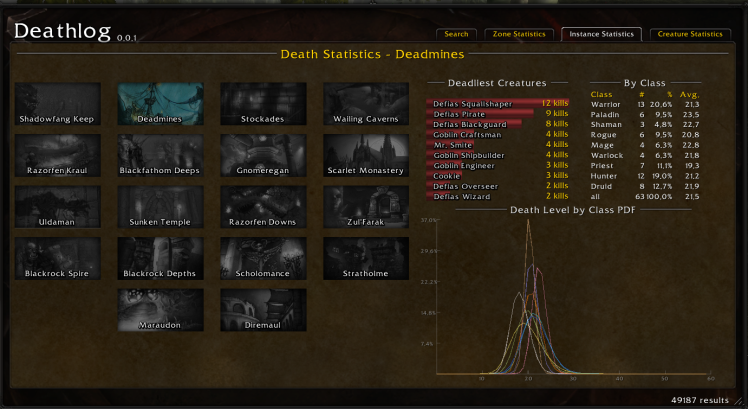748x409 pixels.
Task: Click the Goblin Craftsman creature row
Action: coord(498,135)
